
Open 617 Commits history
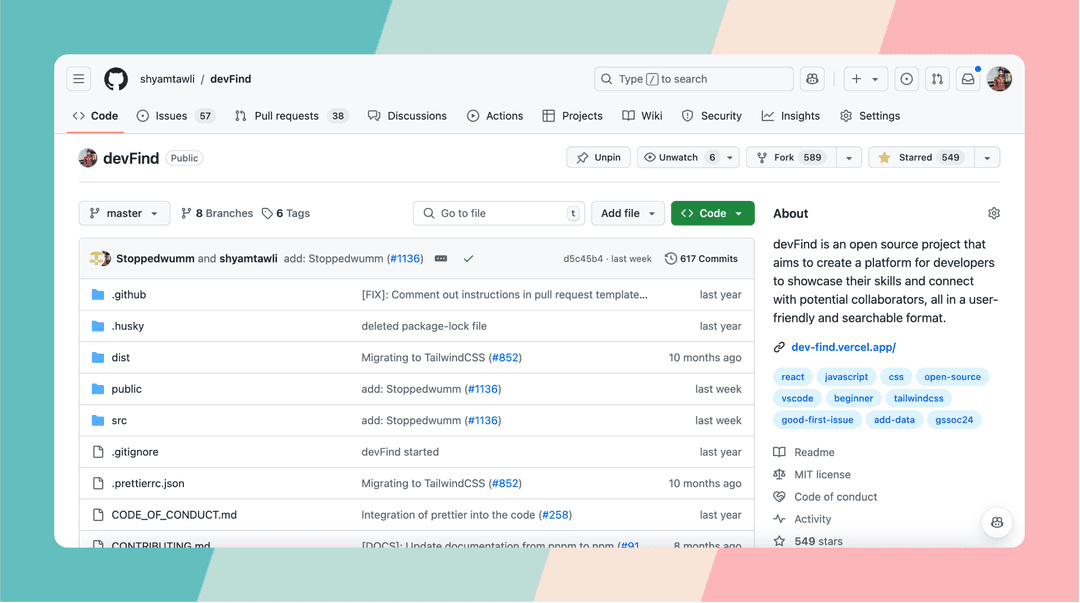pyautogui.click(x=701, y=259)
